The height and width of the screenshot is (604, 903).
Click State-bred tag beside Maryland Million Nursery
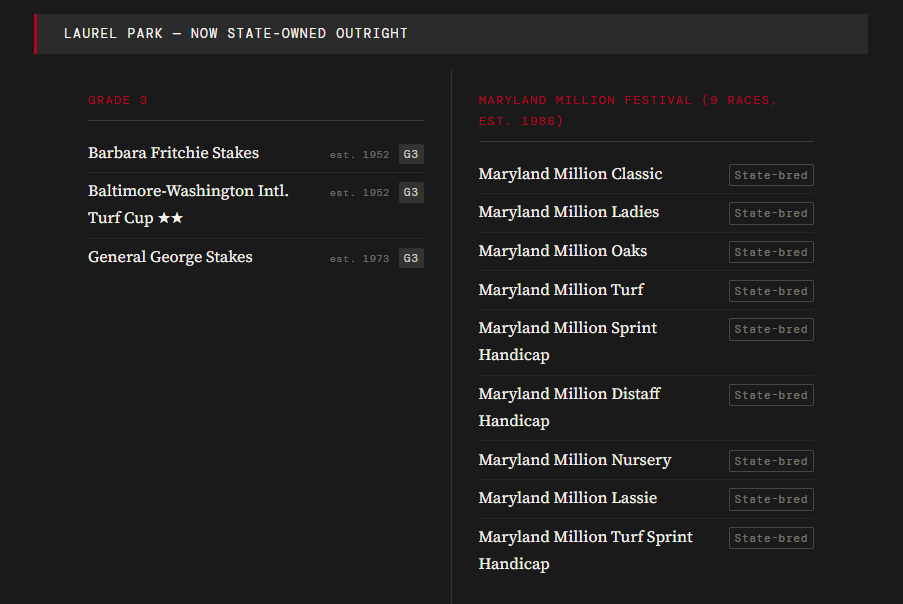coord(771,461)
